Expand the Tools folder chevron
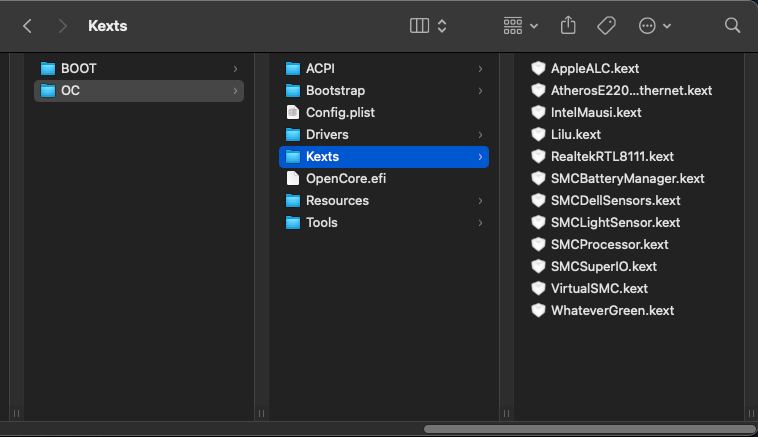This screenshot has height=437, width=758. [480, 223]
